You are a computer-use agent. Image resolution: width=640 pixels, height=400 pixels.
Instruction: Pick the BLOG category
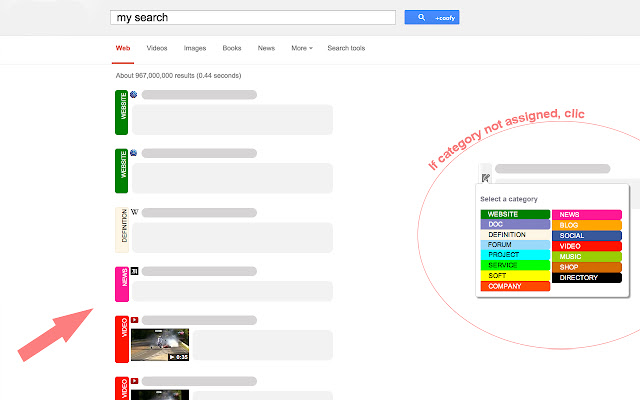click(x=587, y=225)
